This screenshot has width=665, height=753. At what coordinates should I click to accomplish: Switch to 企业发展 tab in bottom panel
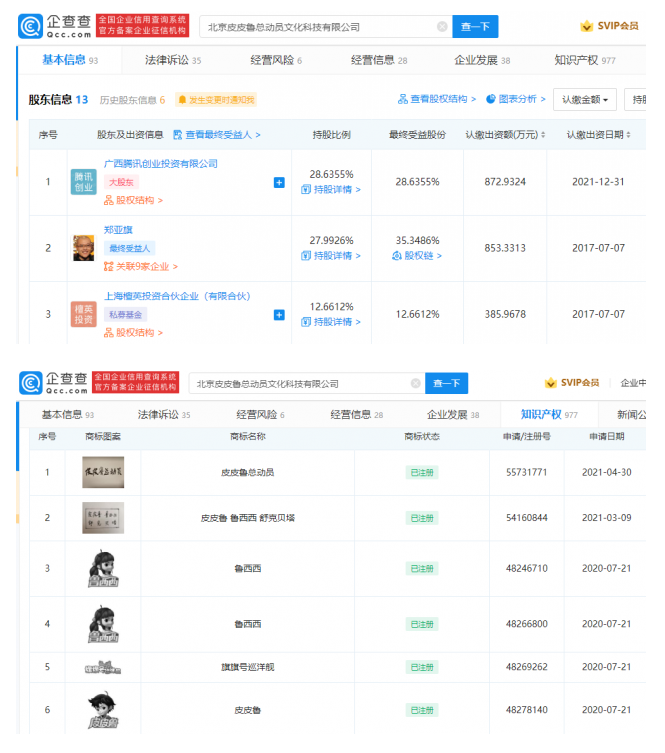pyautogui.click(x=453, y=414)
